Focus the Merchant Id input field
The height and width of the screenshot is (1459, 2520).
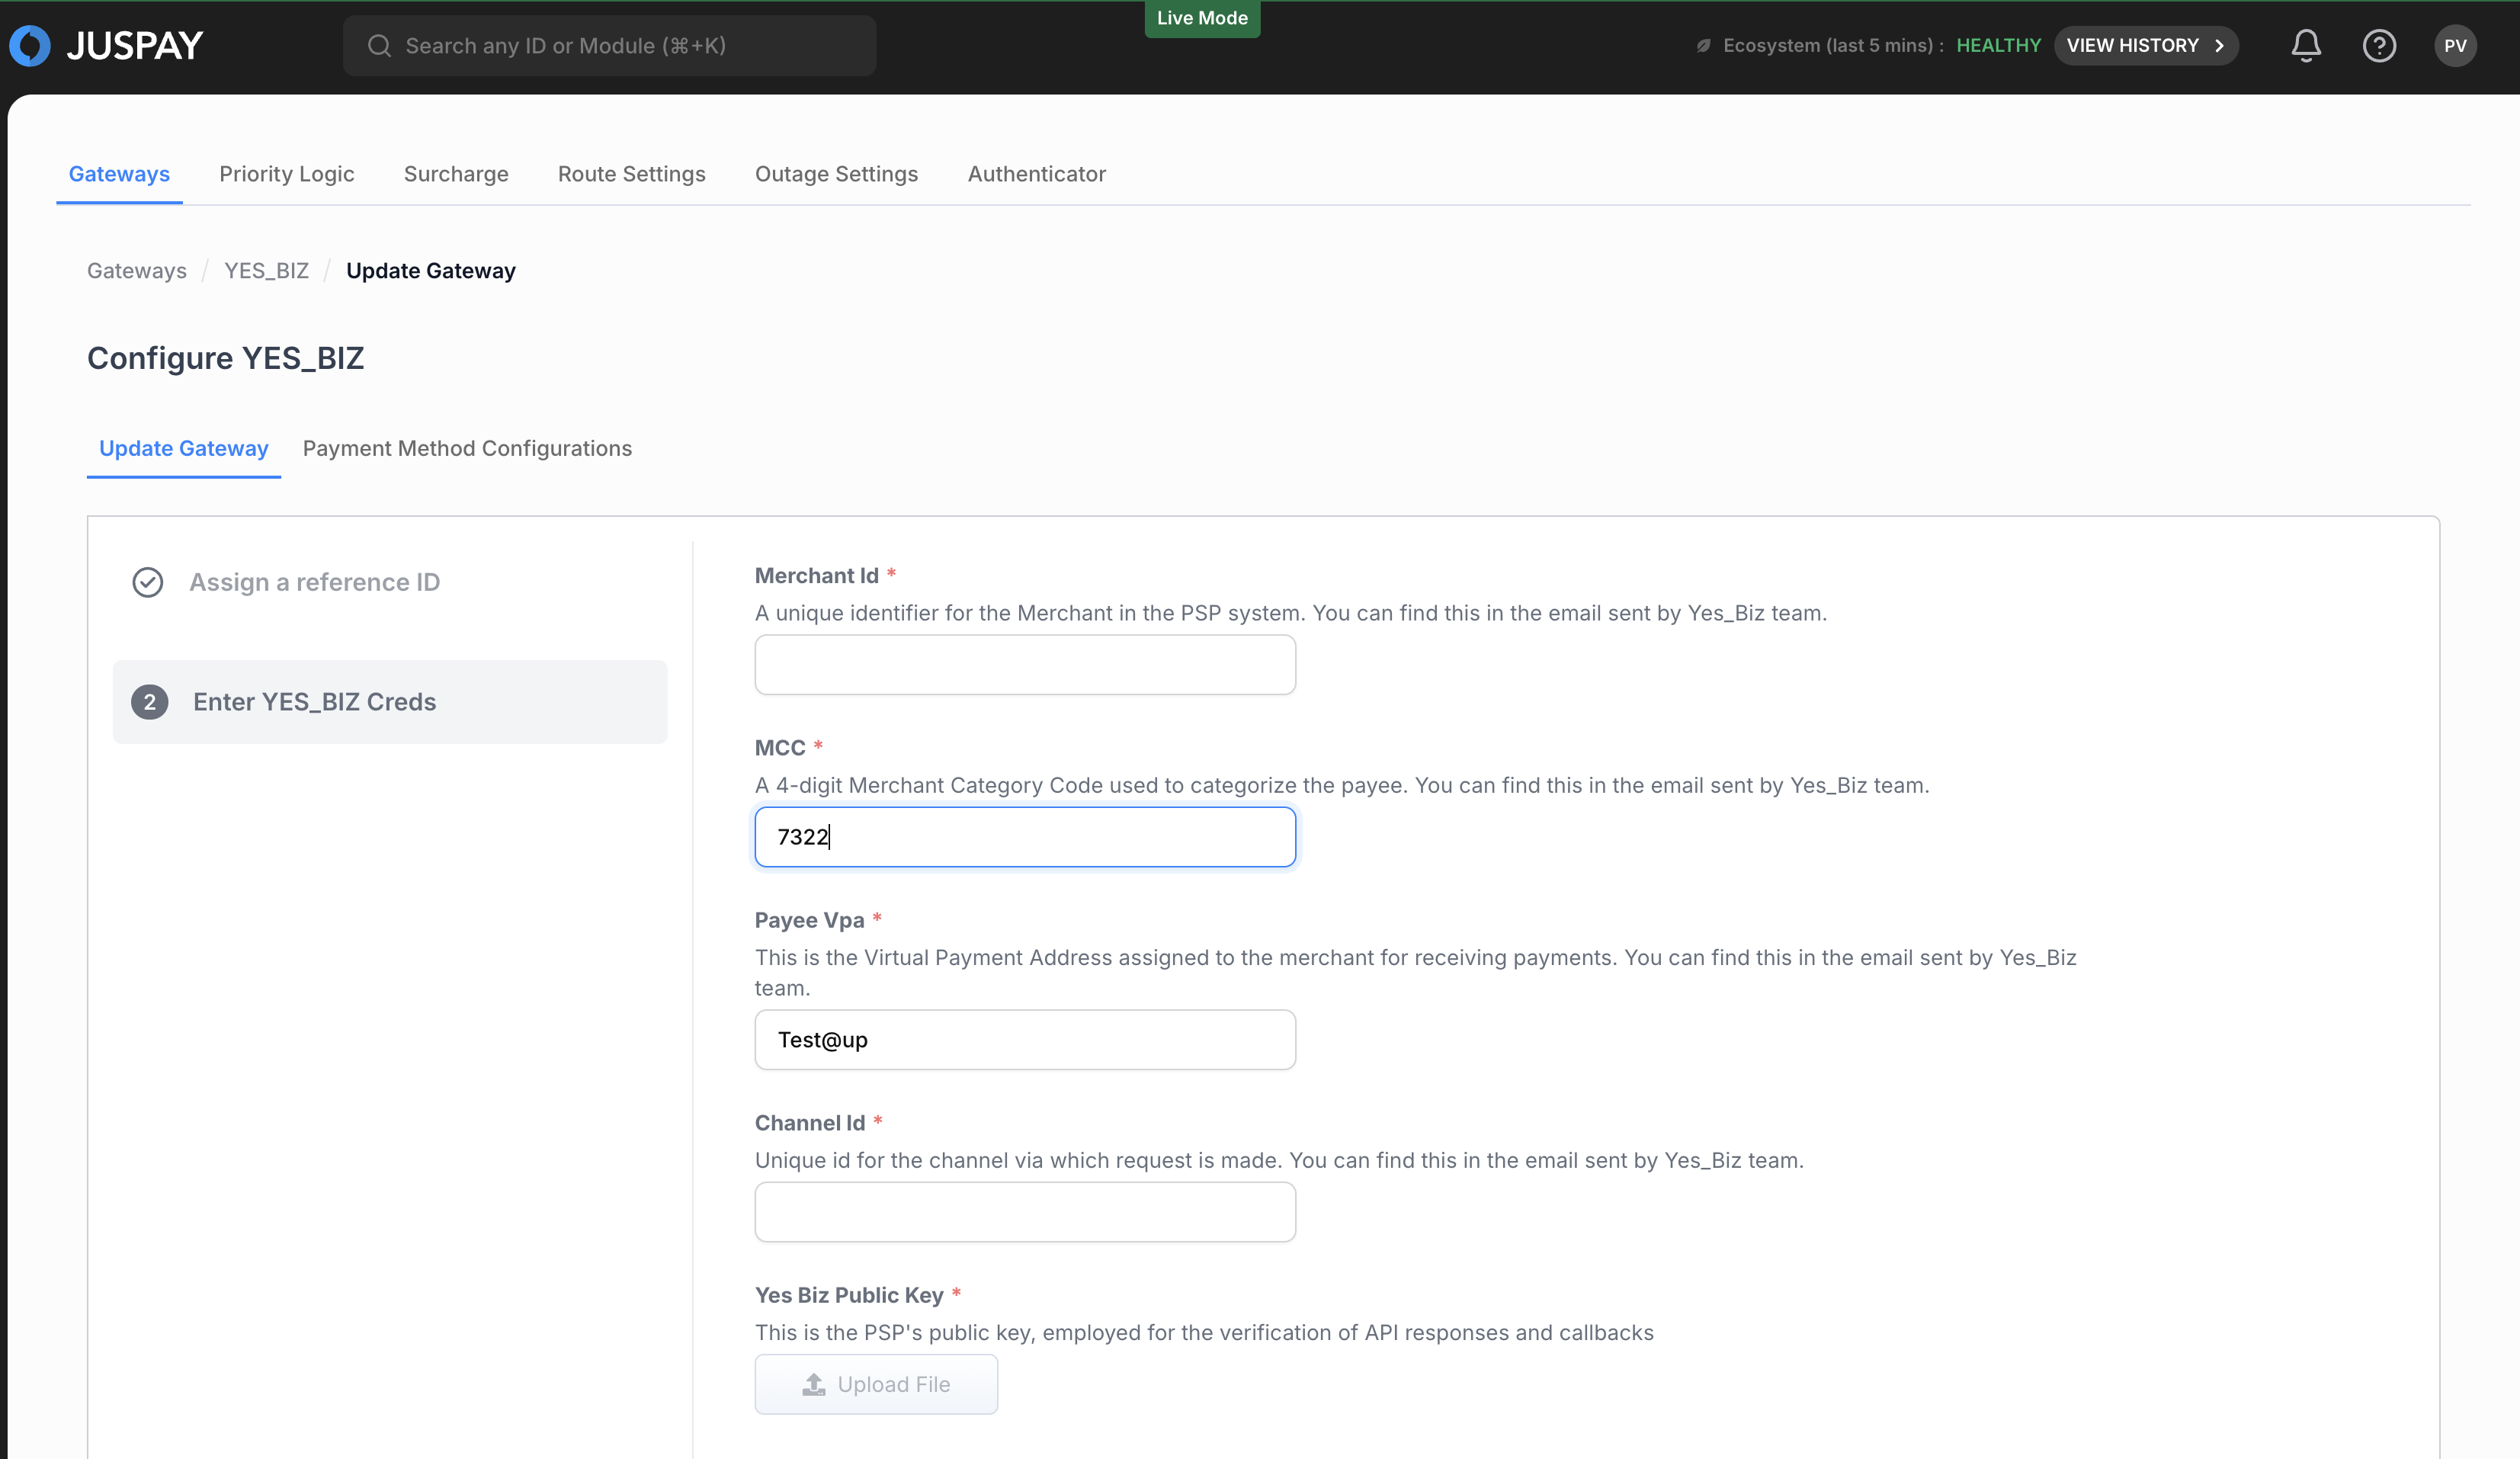pyautogui.click(x=1025, y=665)
